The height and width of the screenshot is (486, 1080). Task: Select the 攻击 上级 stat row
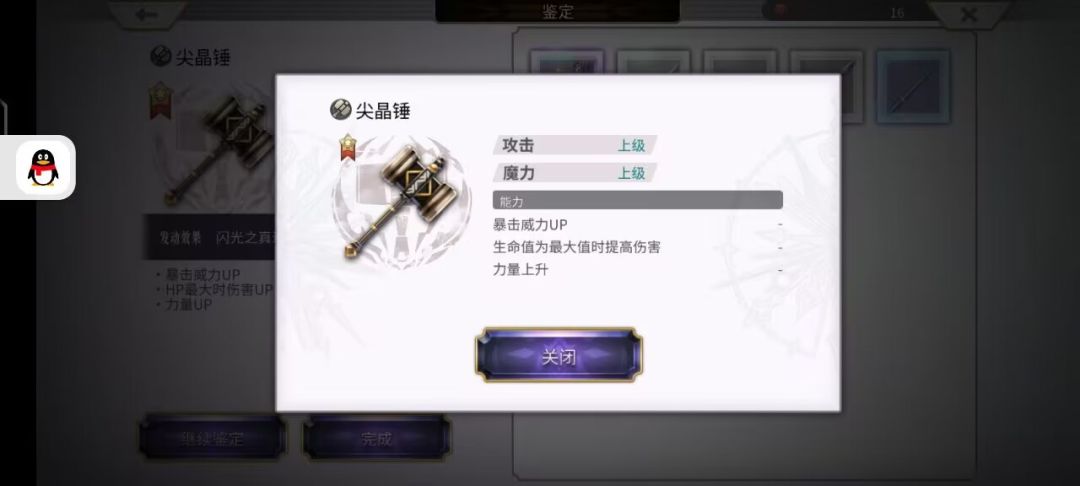click(575, 145)
